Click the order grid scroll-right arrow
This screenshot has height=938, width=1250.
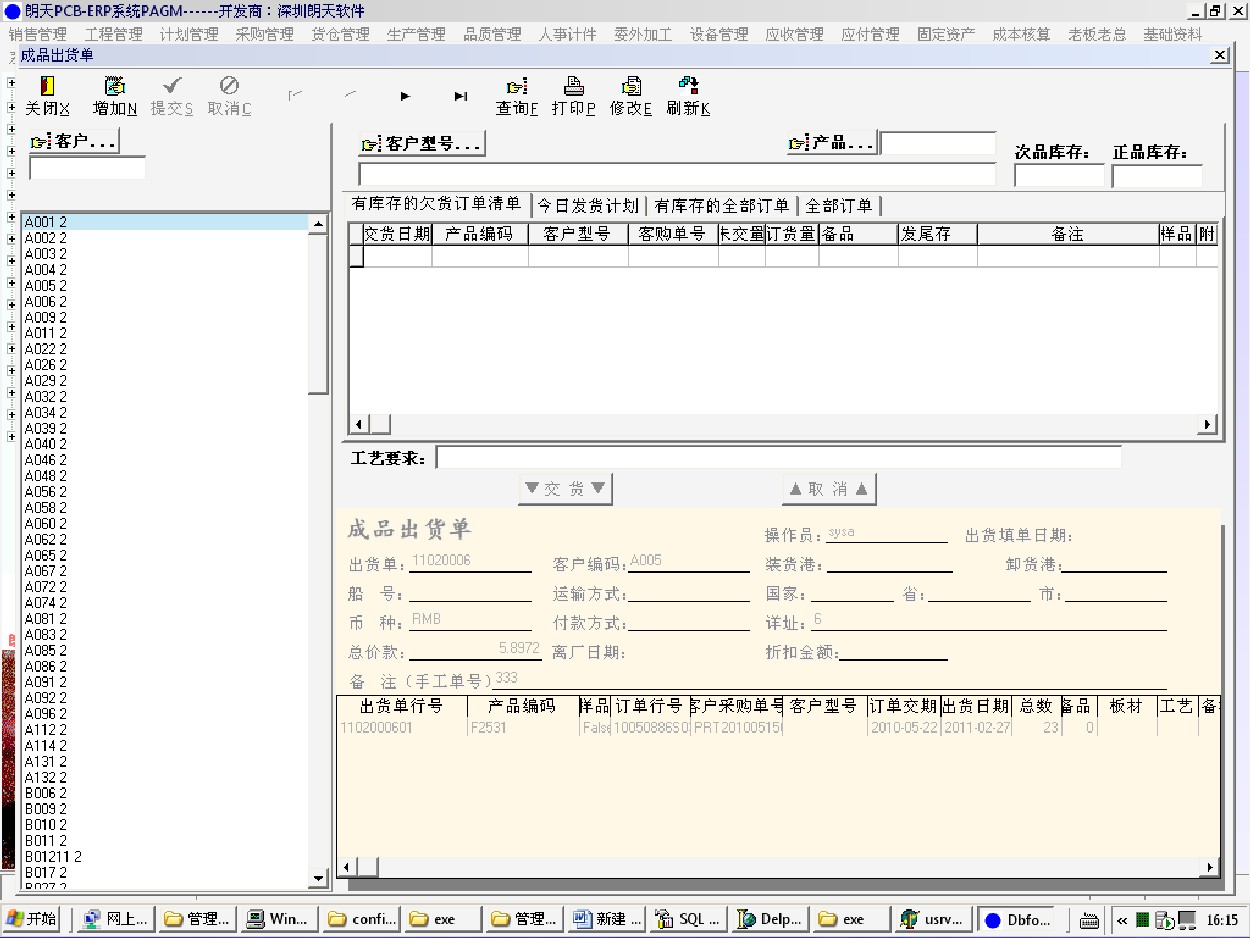1208,424
